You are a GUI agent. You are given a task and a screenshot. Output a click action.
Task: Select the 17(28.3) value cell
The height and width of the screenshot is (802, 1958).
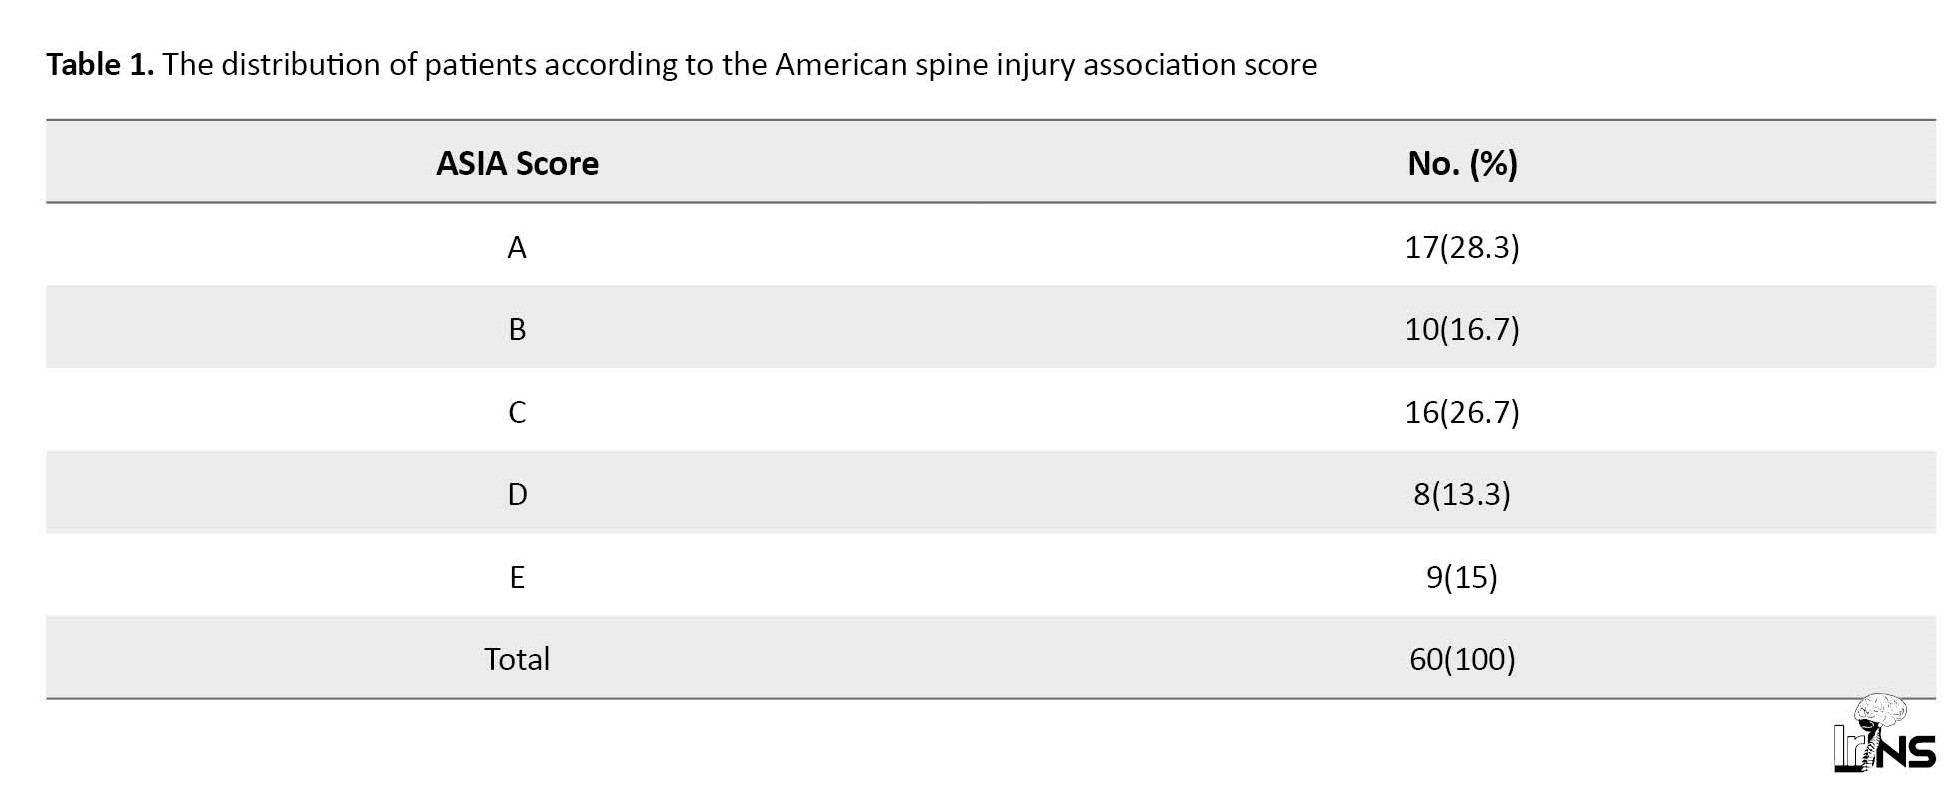click(x=1462, y=247)
